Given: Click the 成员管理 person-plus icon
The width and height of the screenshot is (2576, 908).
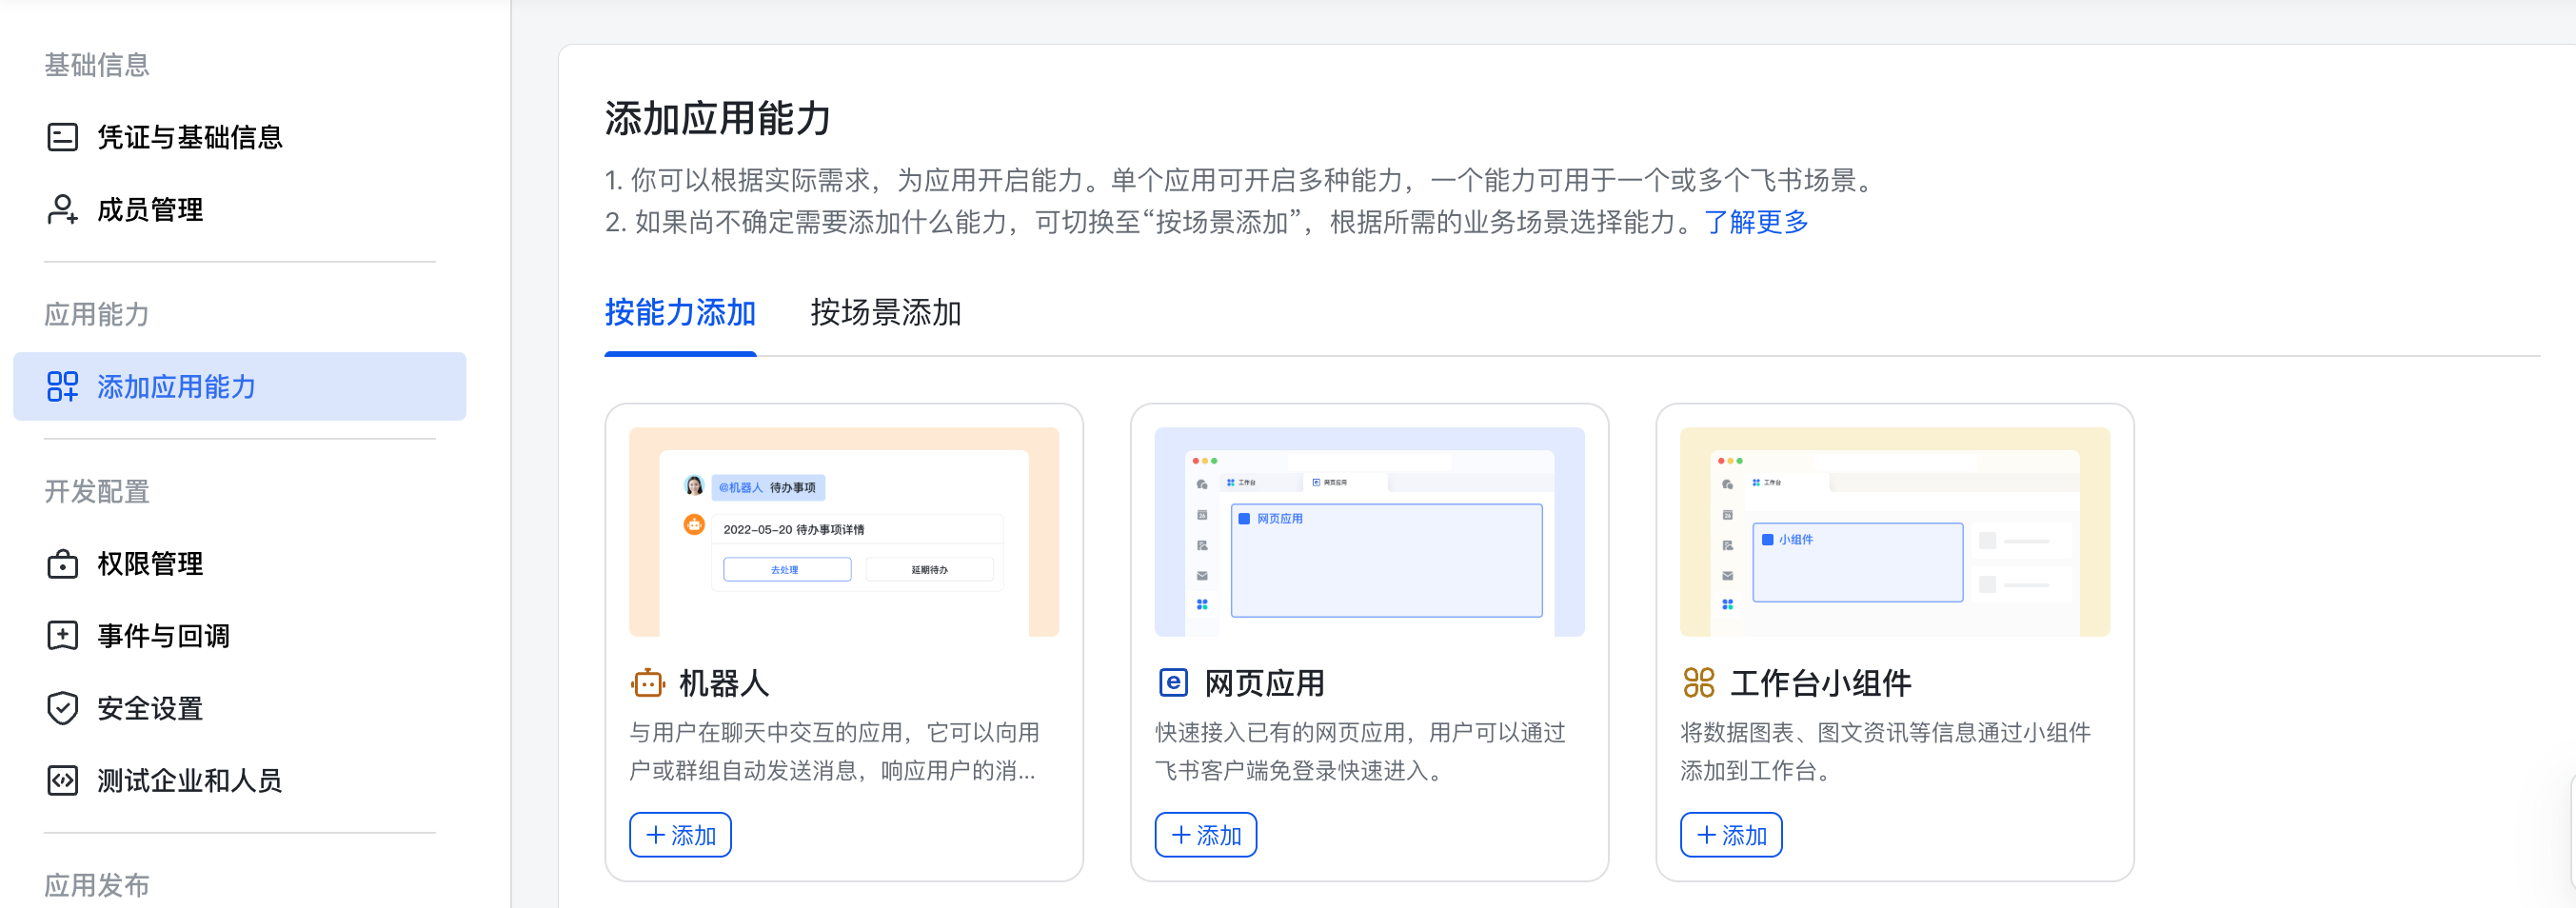Looking at the screenshot, I should 62,210.
